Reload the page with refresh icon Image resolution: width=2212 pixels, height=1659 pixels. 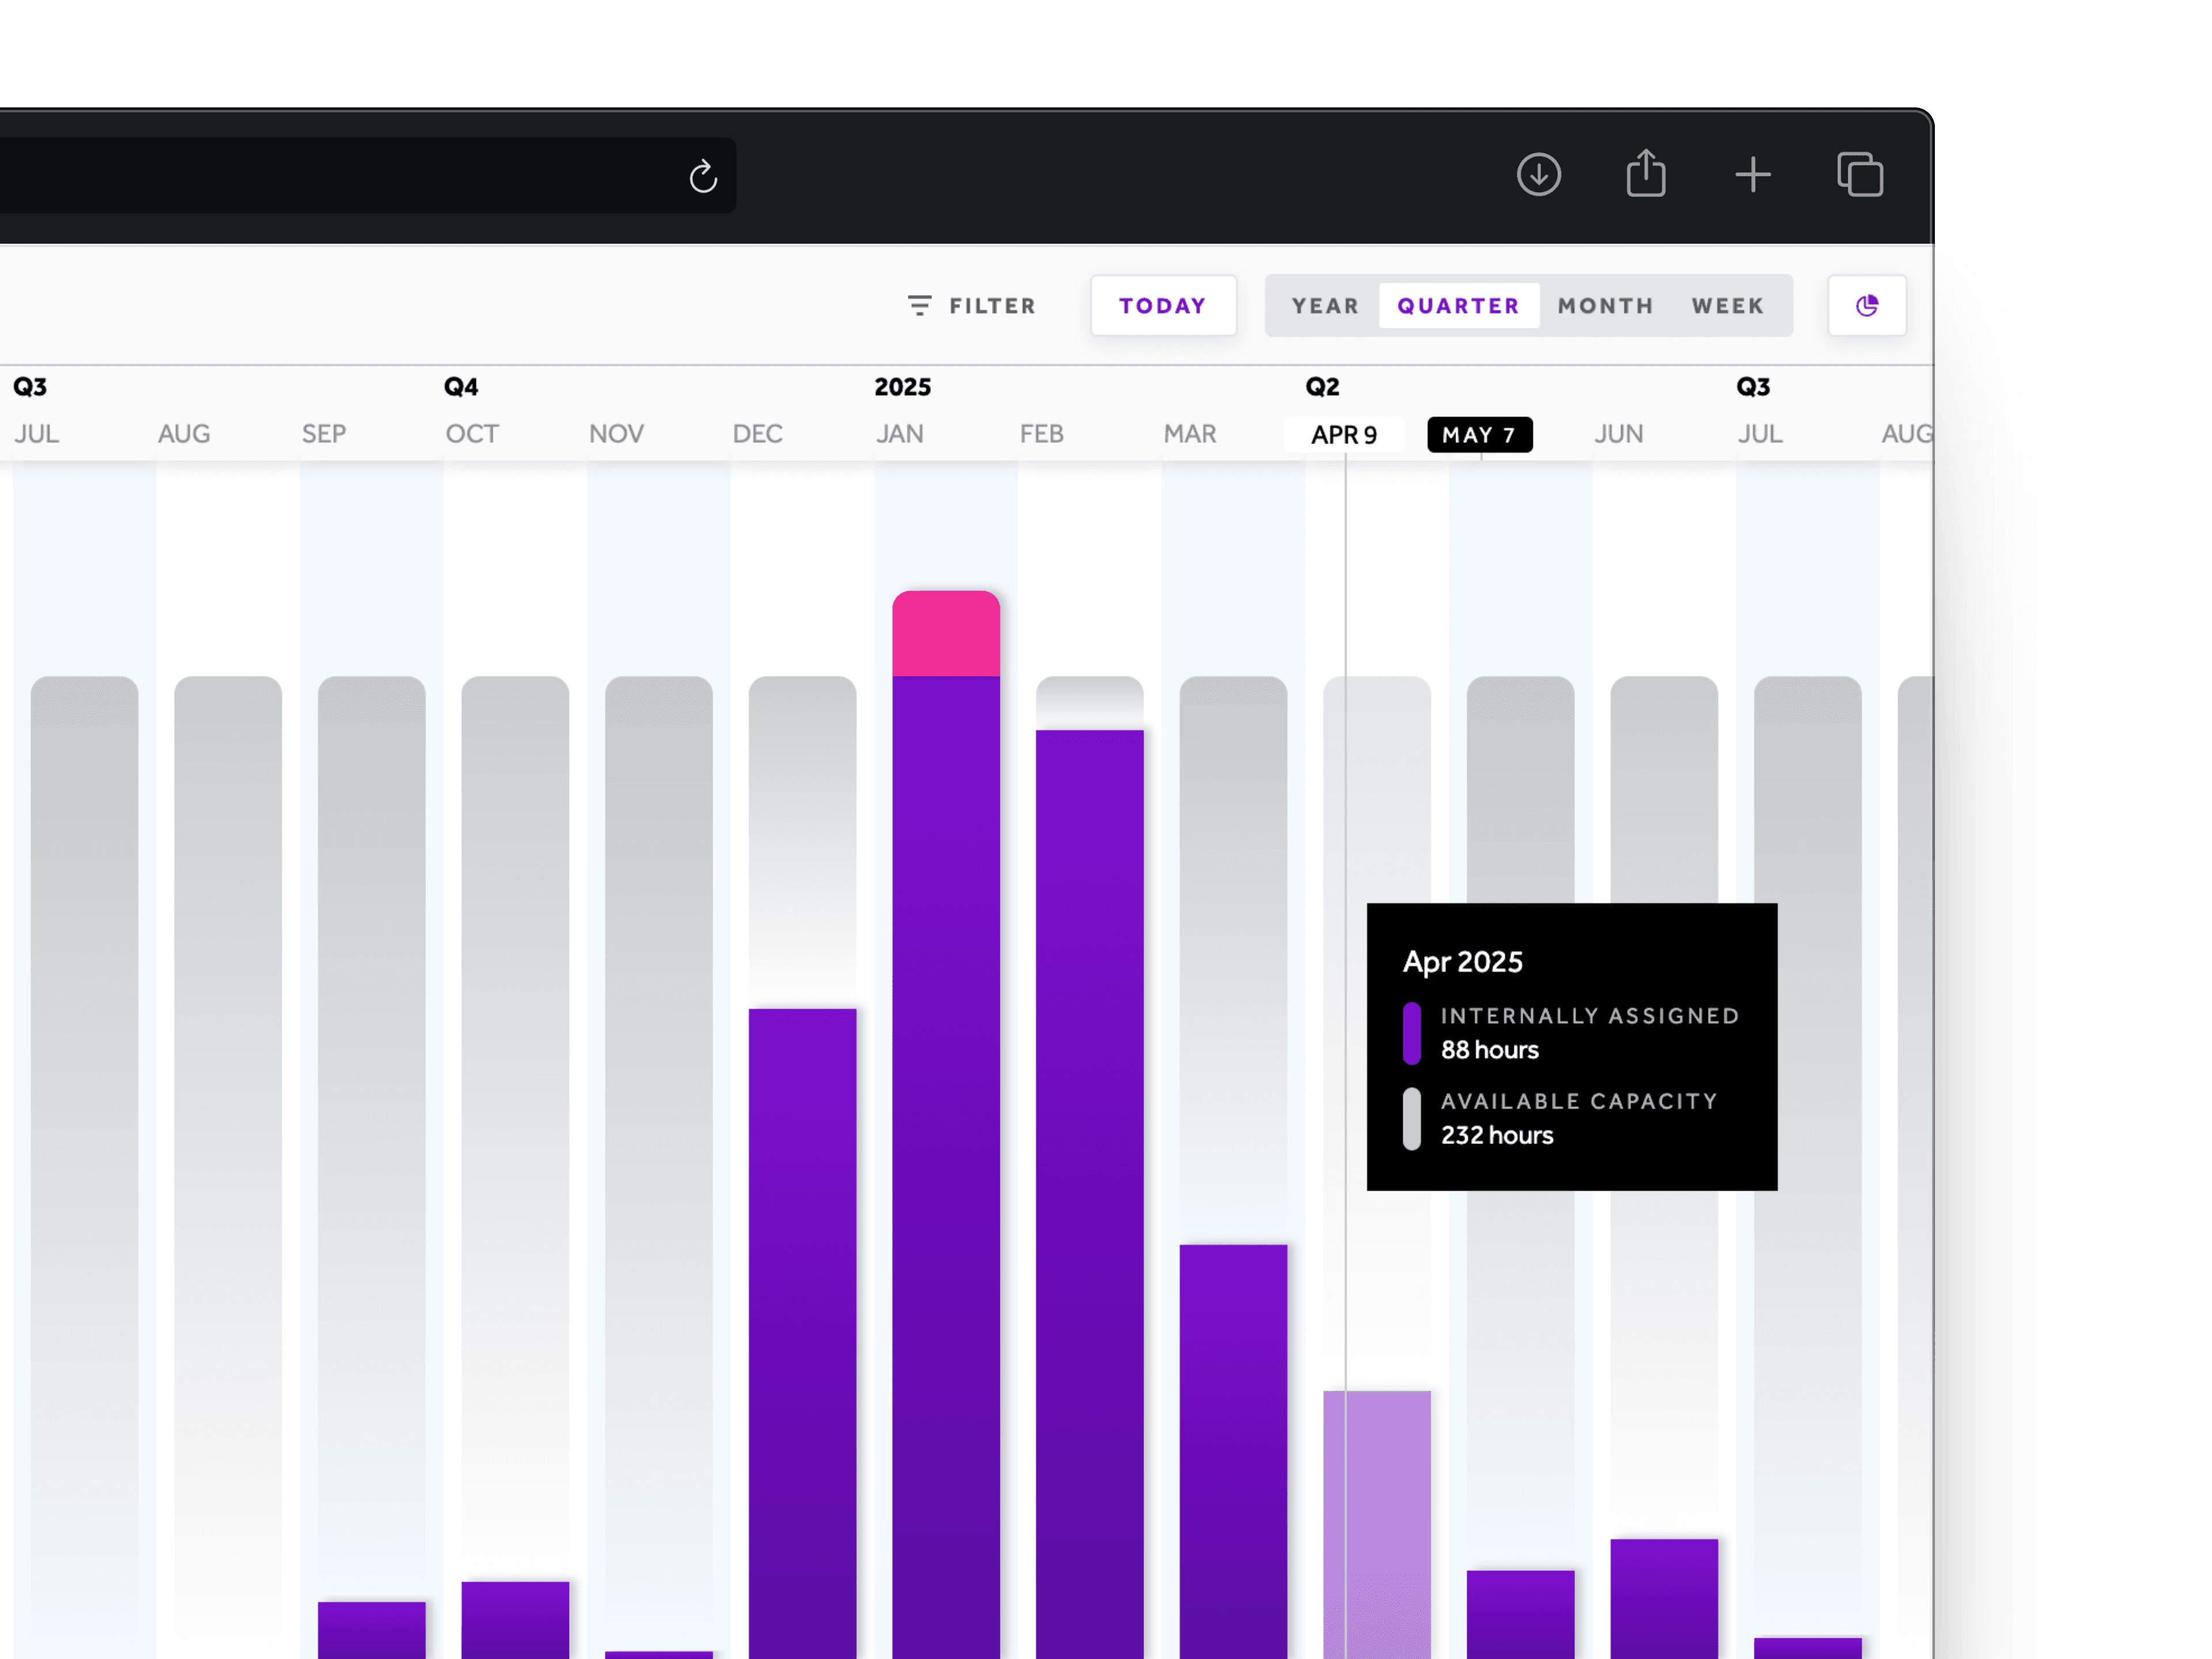click(703, 176)
